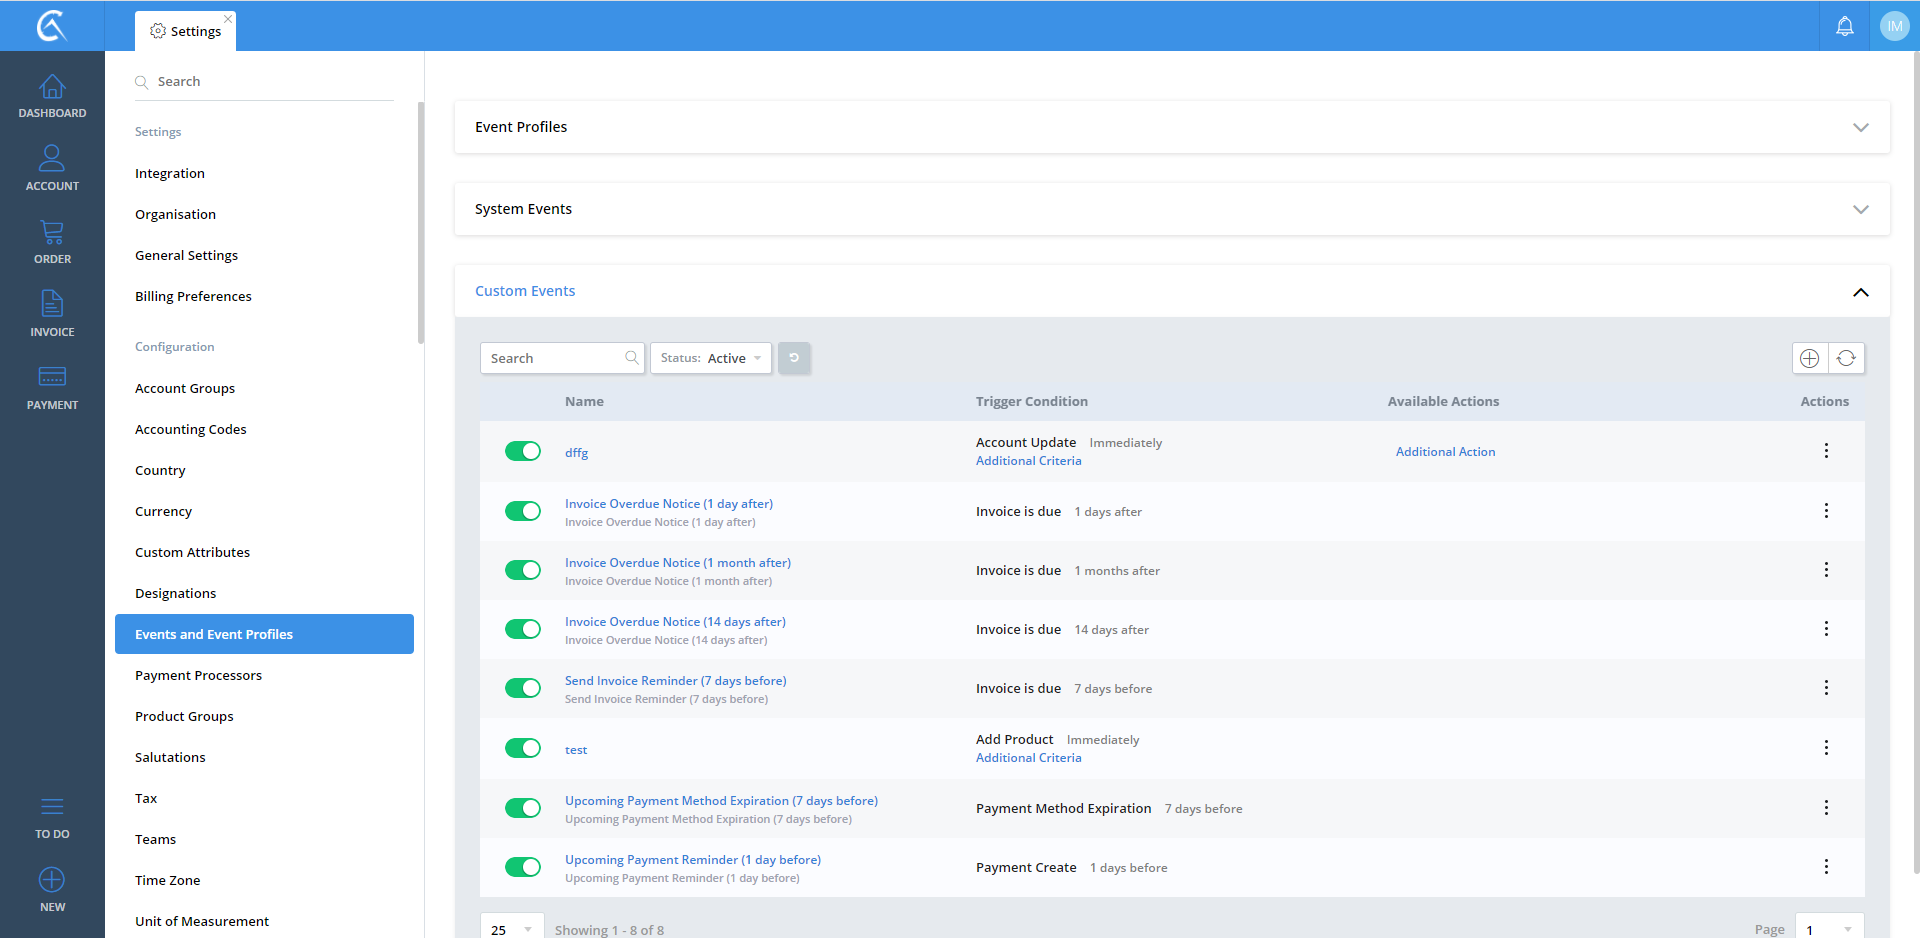Click Additional Action link for dffg
The height and width of the screenshot is (938, 1920).
point(1445,452)
